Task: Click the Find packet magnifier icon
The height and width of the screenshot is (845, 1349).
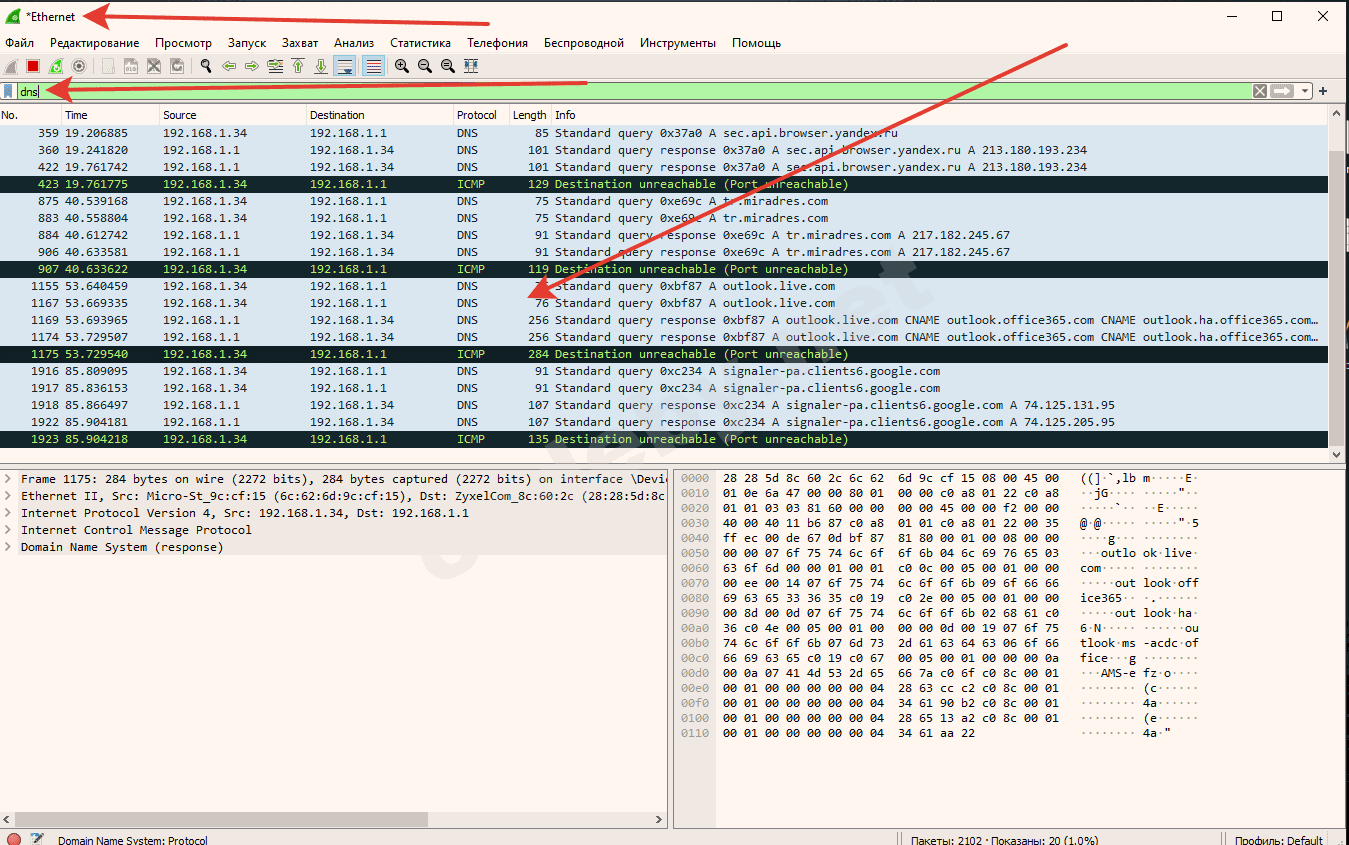Action: point(205,66)
